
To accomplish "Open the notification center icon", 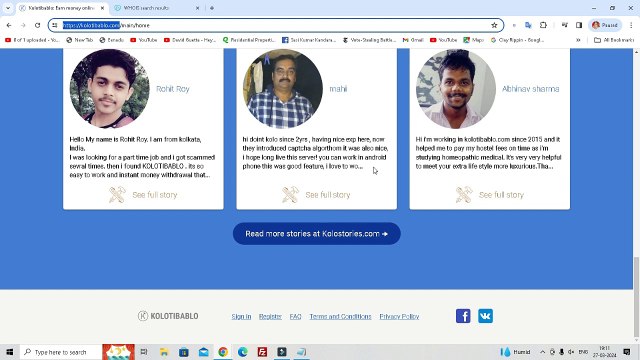I will (x=627, y=352).
